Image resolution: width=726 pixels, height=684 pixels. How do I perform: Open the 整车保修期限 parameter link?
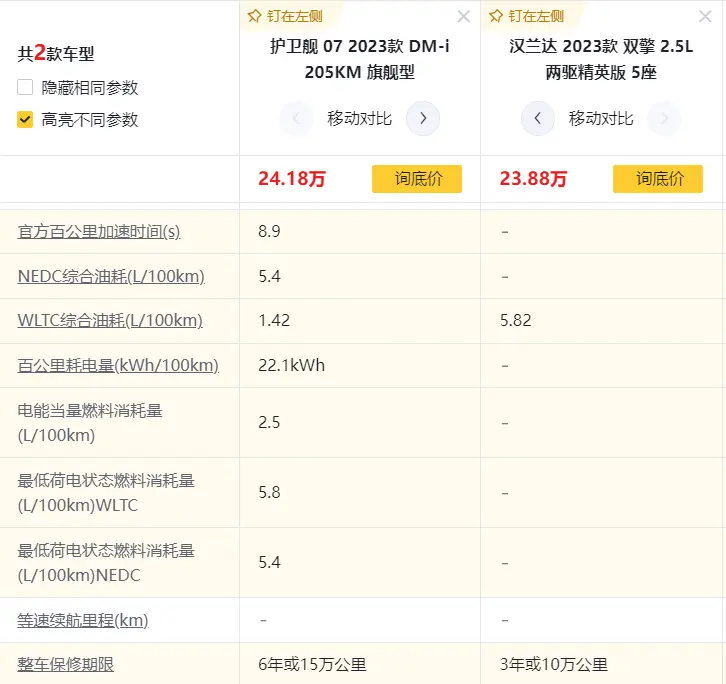coord(65,665)
